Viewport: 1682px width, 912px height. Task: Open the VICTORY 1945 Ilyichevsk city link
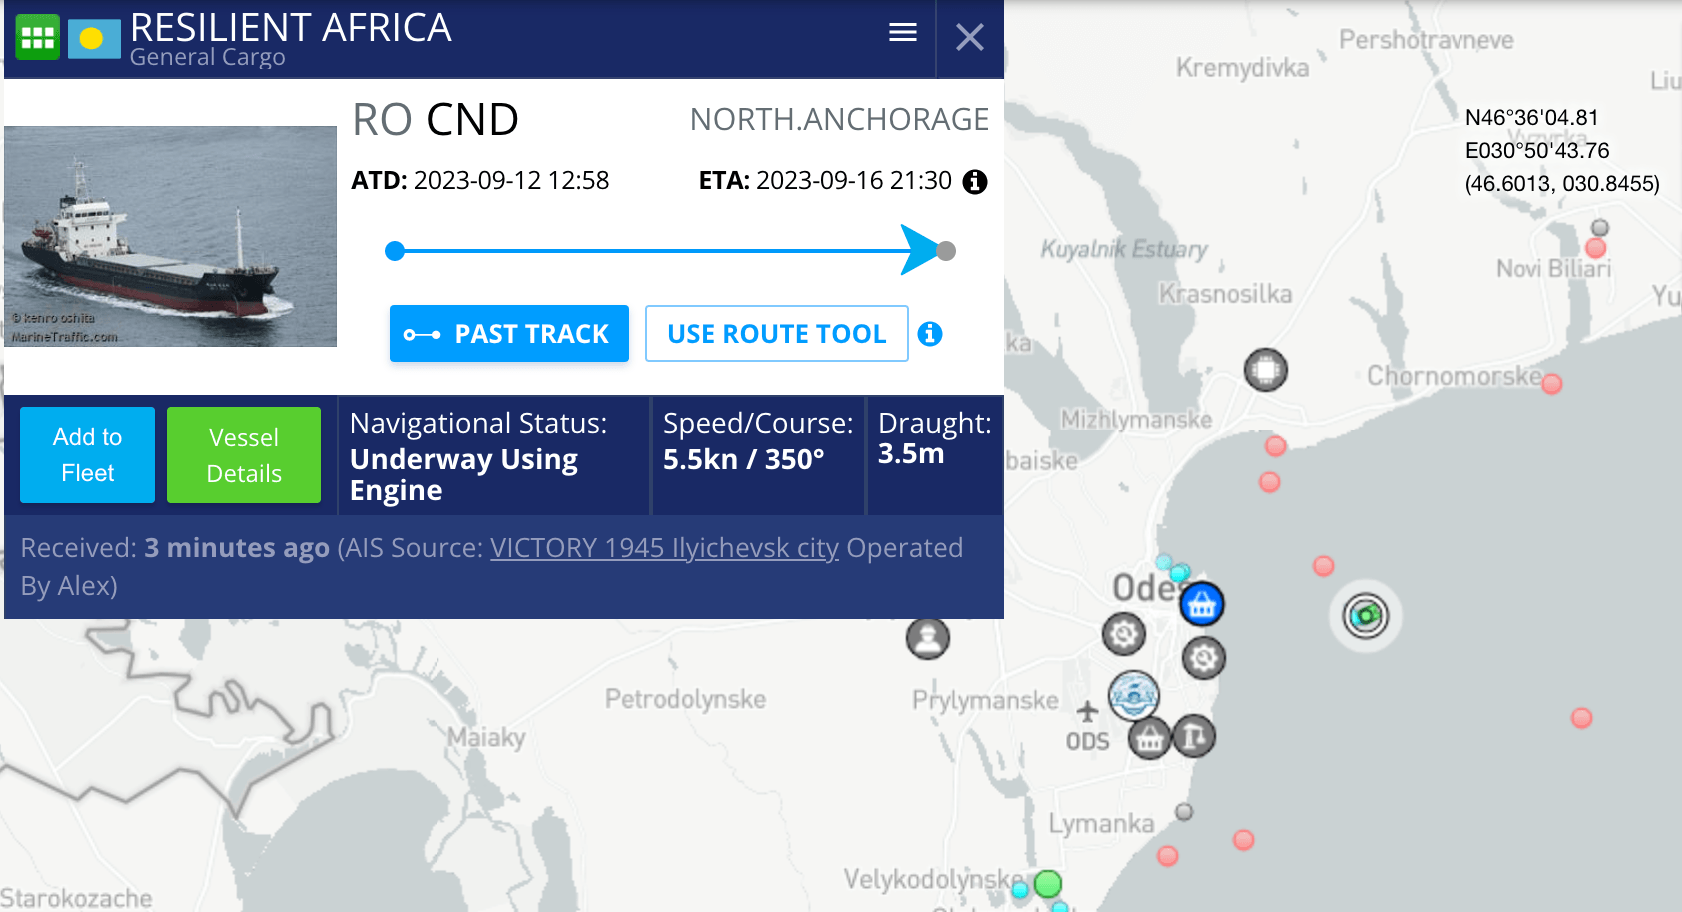664,548
